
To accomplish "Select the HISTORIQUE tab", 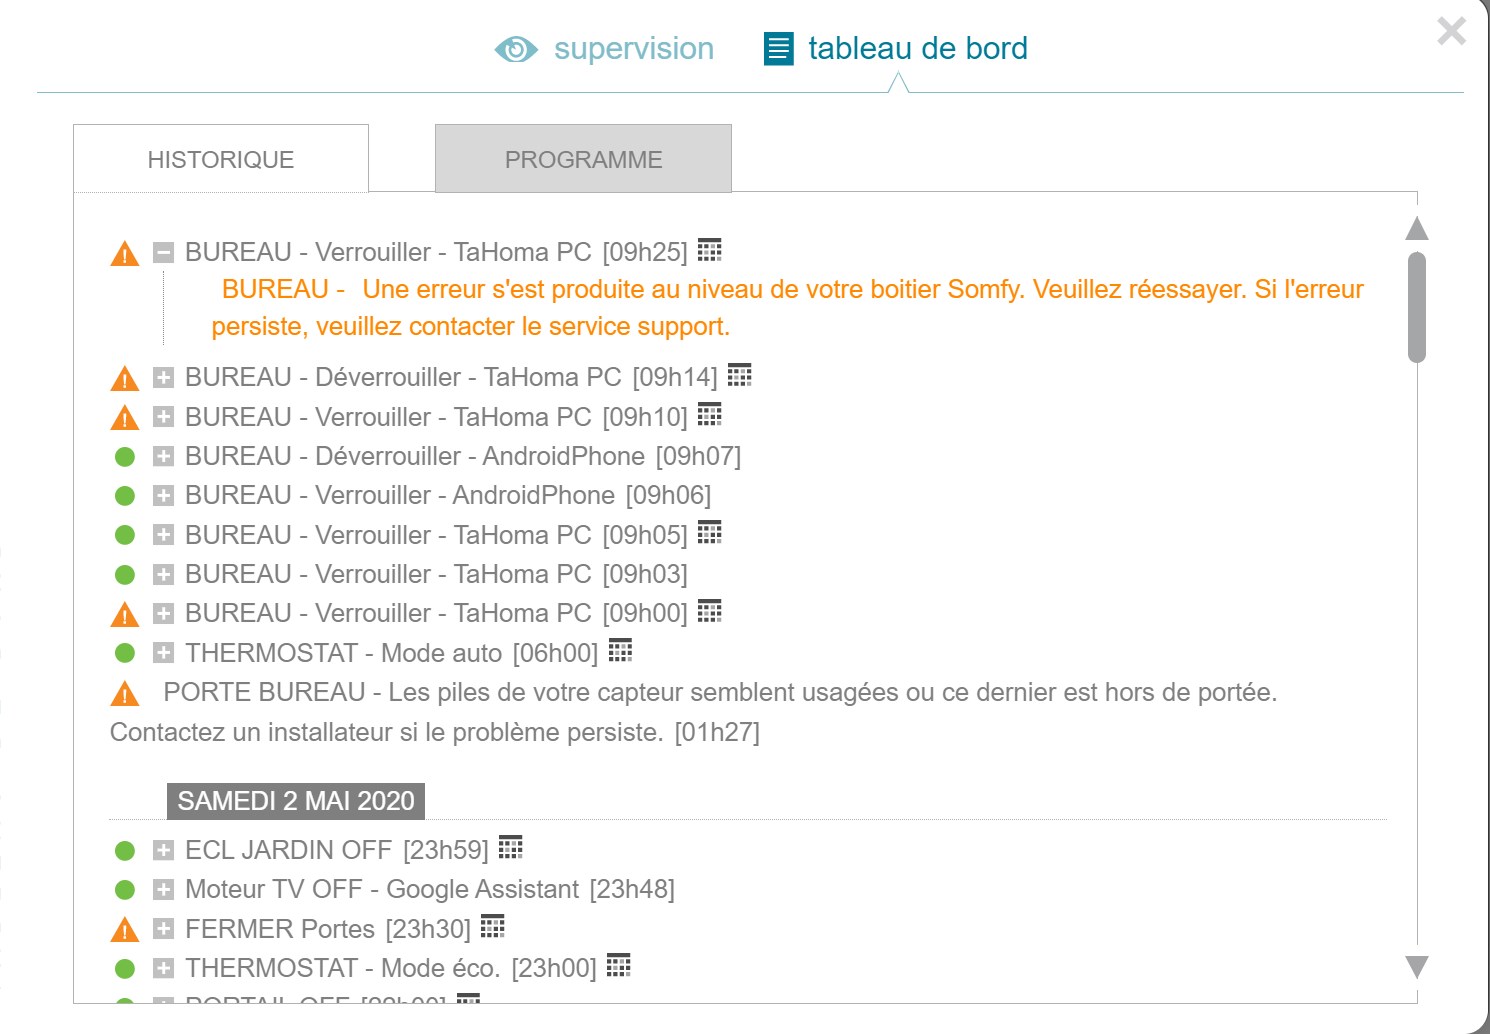I will click(221, 160).
